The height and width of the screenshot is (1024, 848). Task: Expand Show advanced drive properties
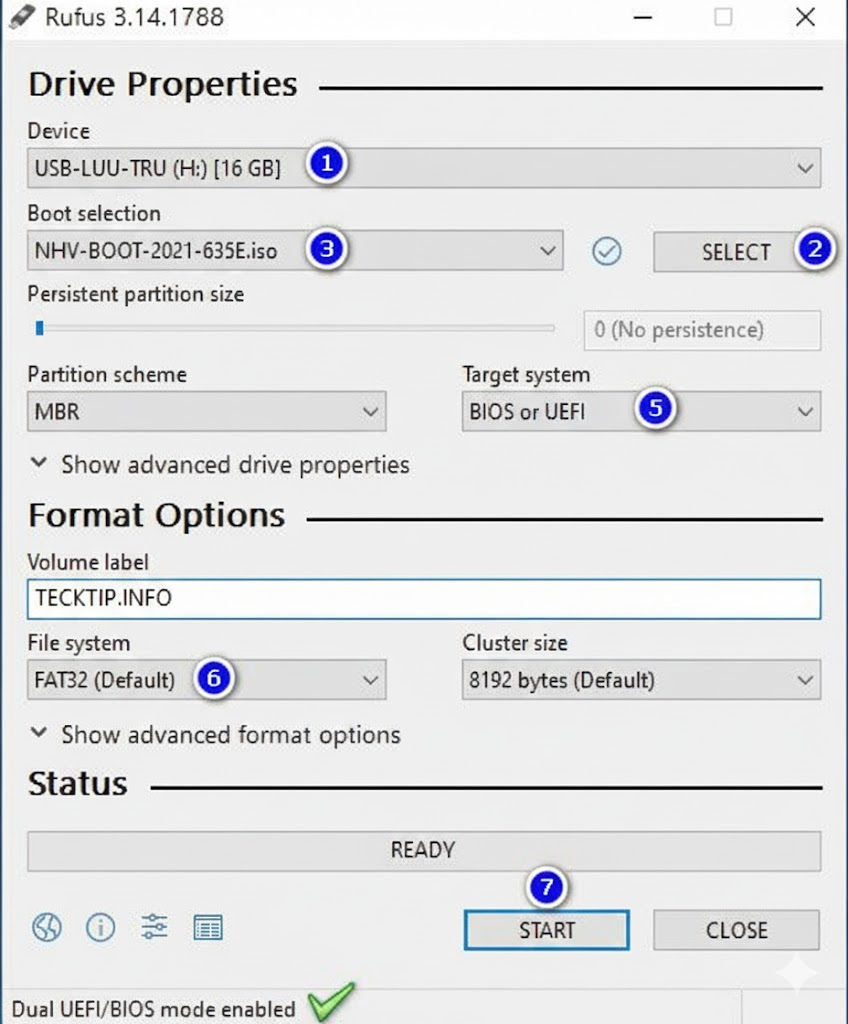click(220, 465)
